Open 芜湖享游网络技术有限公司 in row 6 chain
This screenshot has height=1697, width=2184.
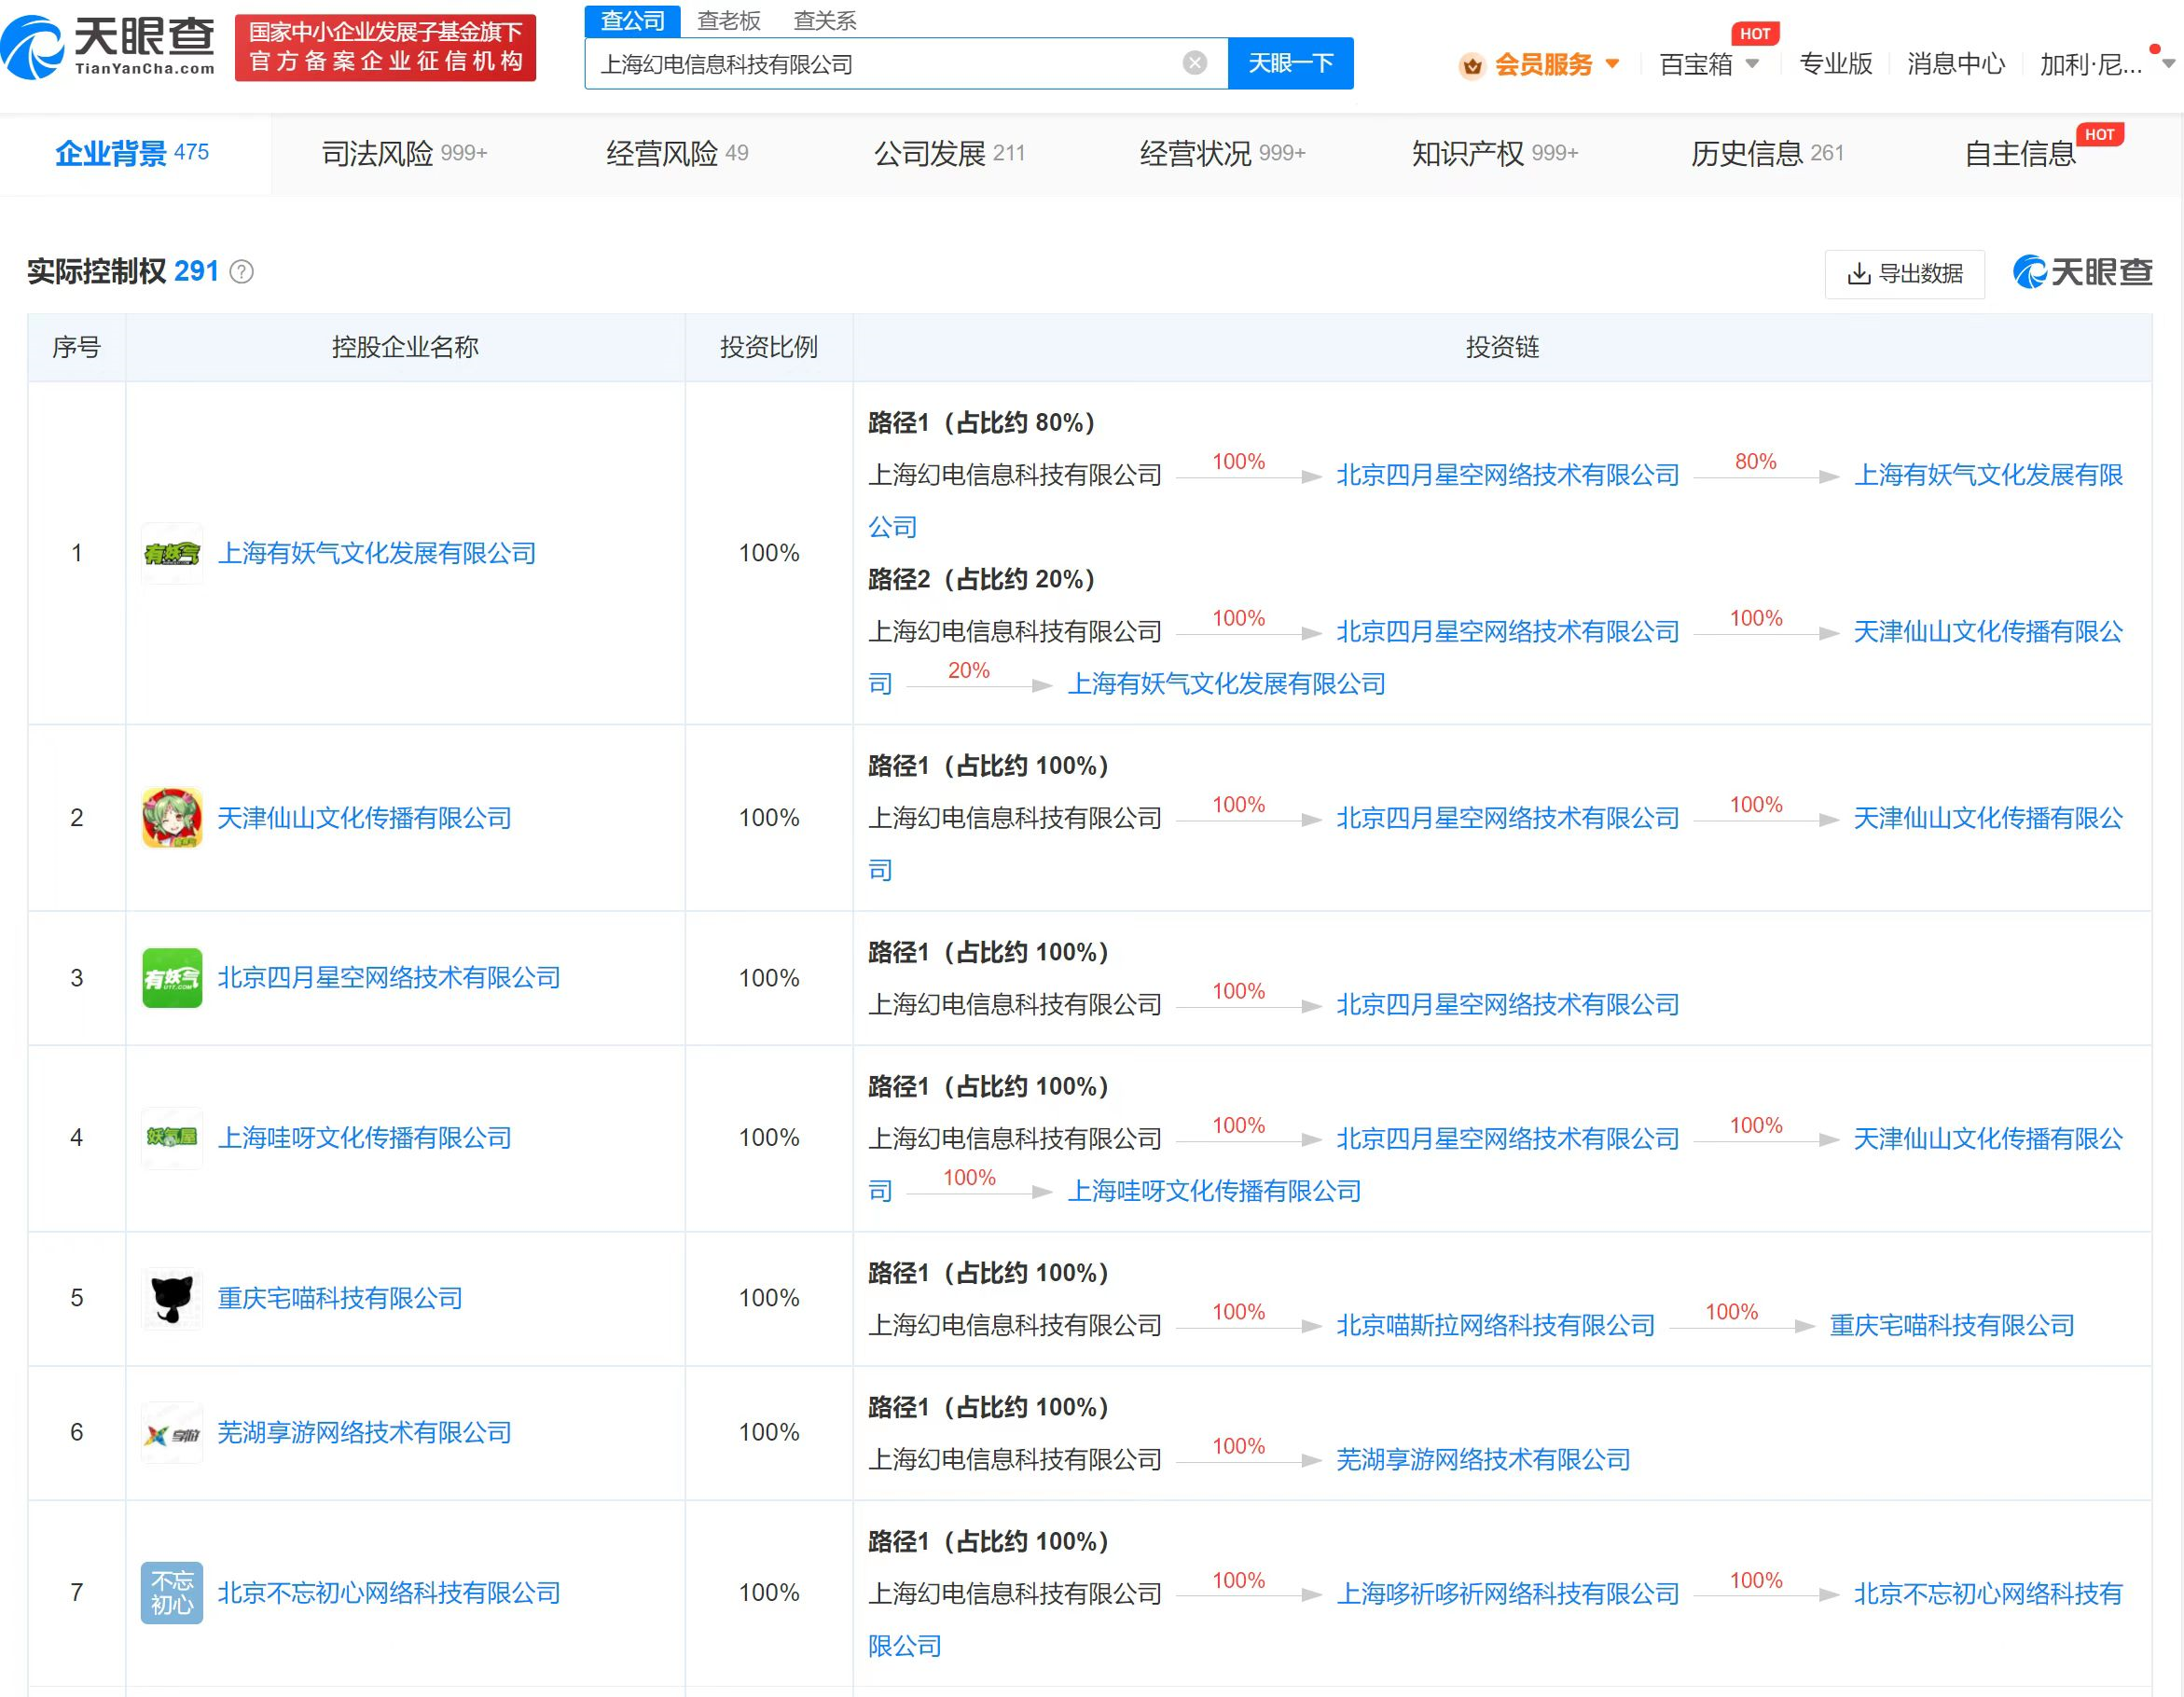click(1483, 1460)
